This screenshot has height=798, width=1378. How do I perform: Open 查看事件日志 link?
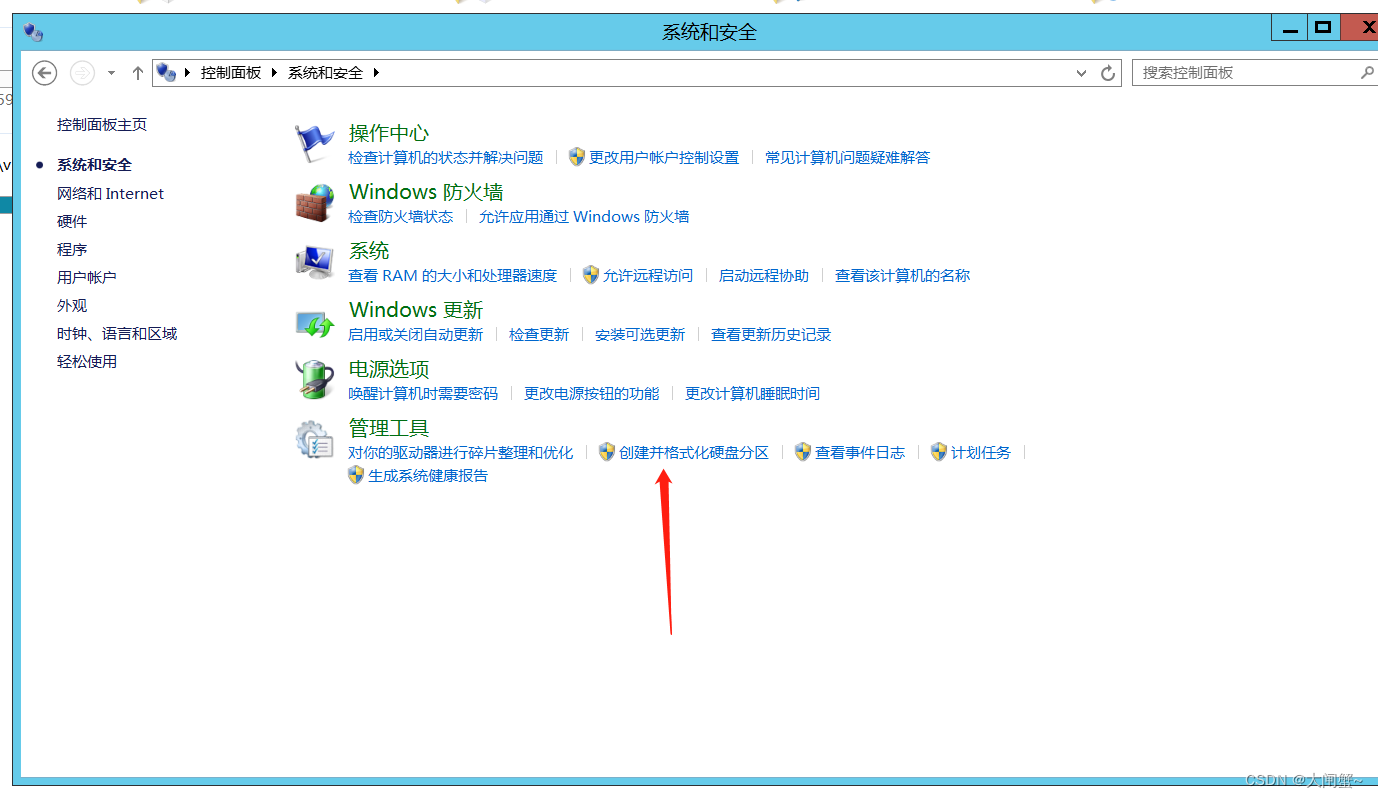[x=860, y=453]
